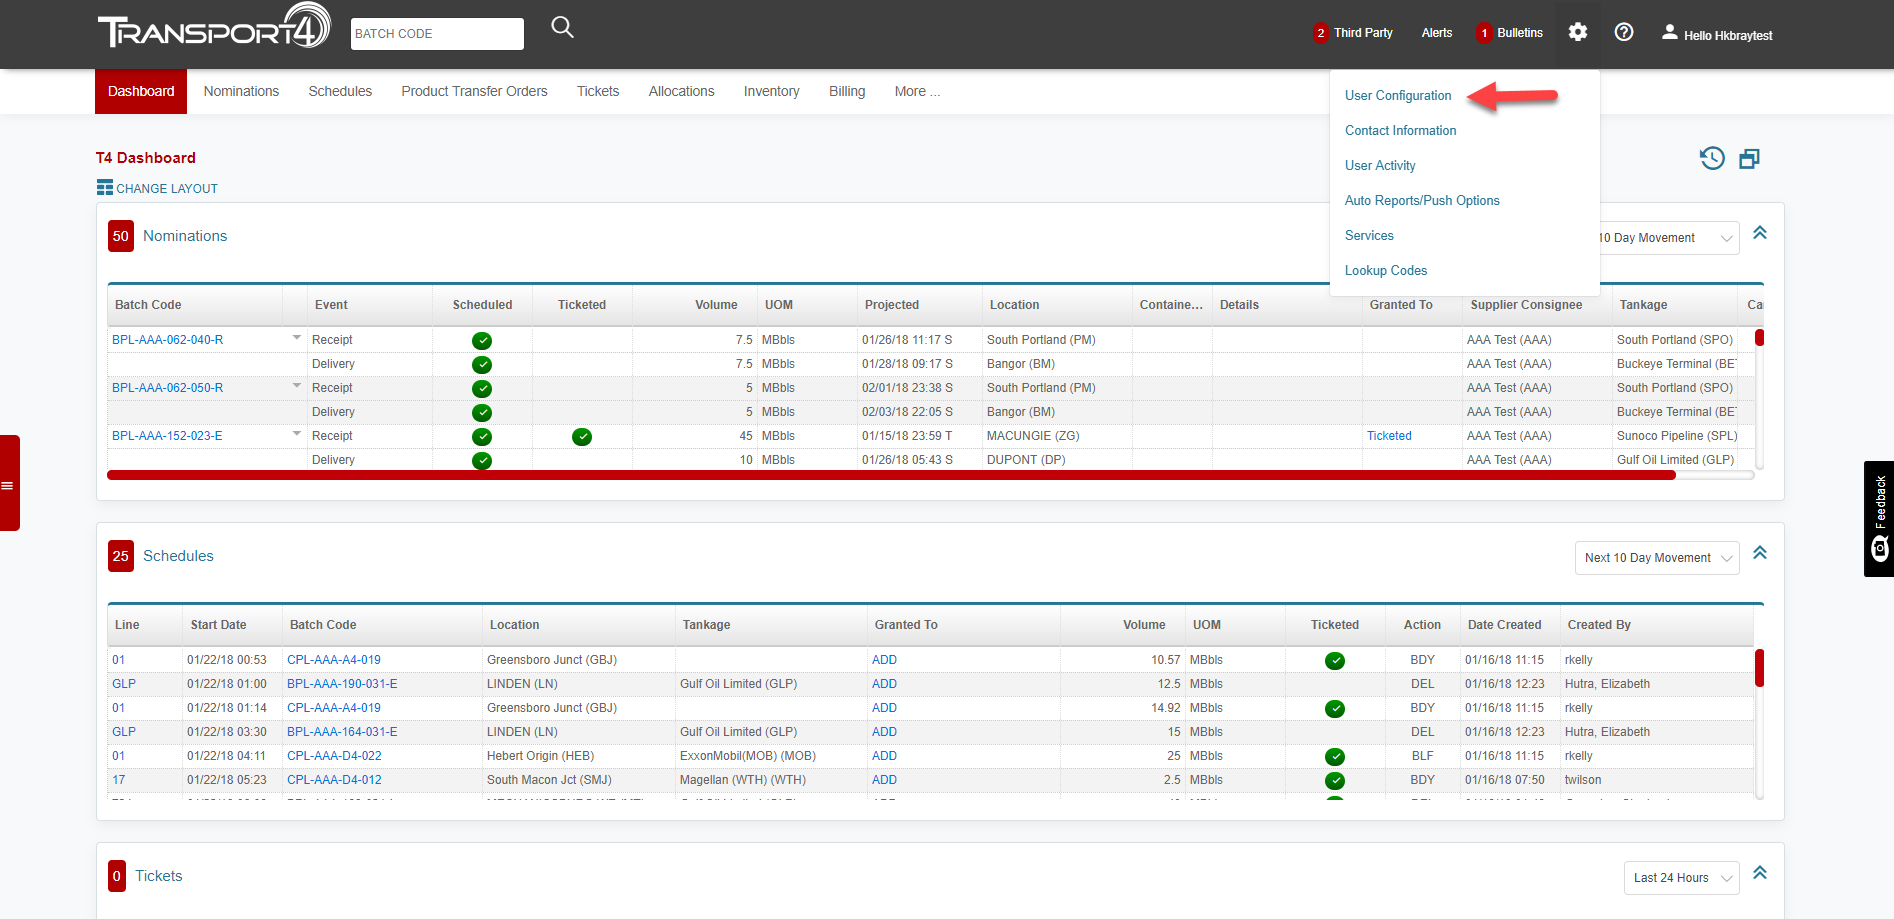Screen dimensions: 1894x919
Task: View dashboard history with the clock icon
Action: point(1712,158)
